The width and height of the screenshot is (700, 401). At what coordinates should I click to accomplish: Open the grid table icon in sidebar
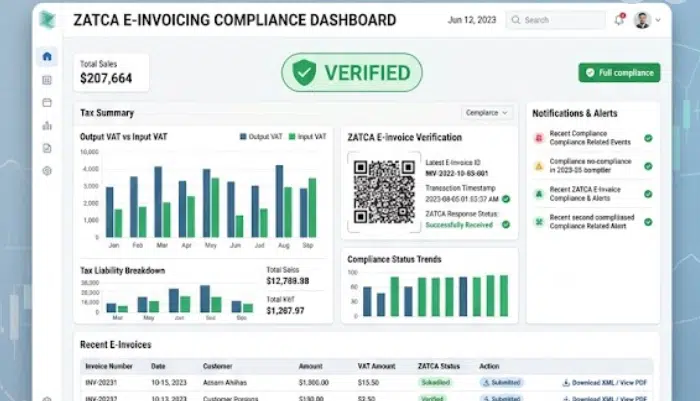coord(47,80)
